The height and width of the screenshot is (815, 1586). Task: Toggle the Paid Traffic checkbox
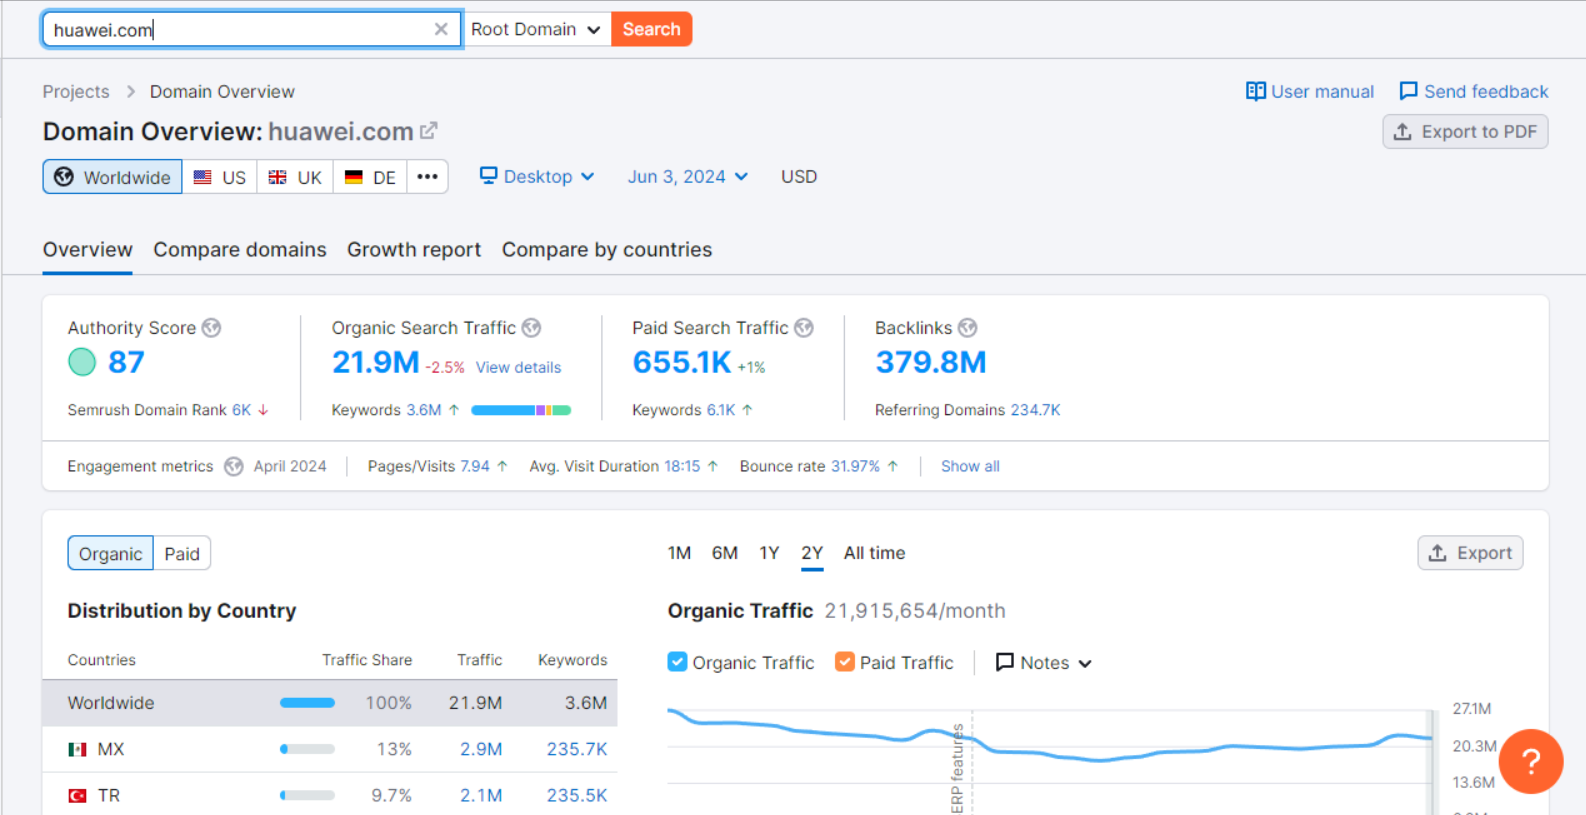tap(845, 662)
